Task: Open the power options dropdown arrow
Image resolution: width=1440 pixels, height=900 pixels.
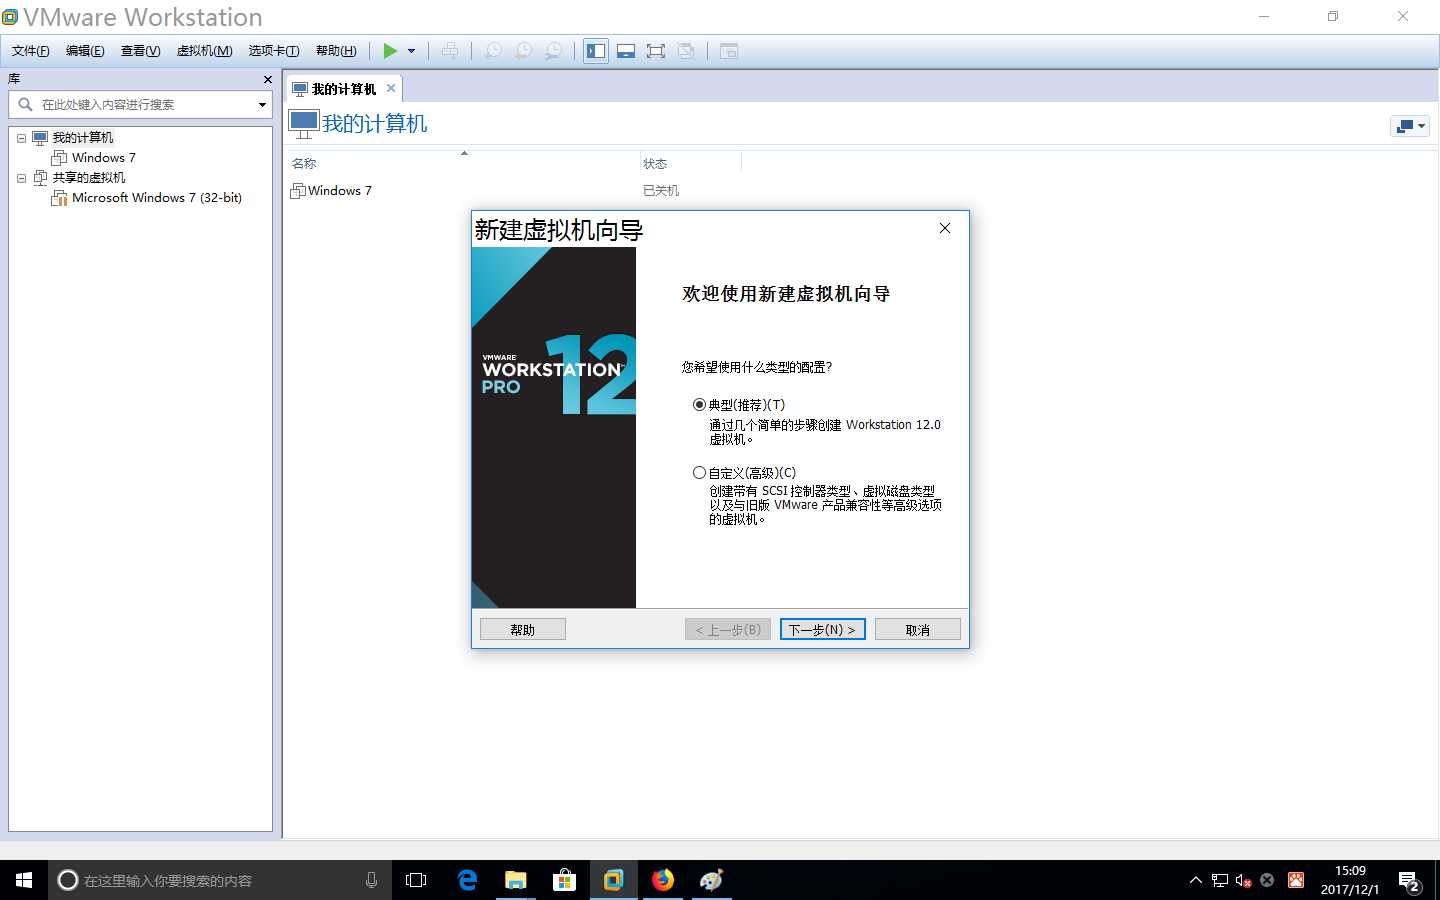Action: (411, 51)
